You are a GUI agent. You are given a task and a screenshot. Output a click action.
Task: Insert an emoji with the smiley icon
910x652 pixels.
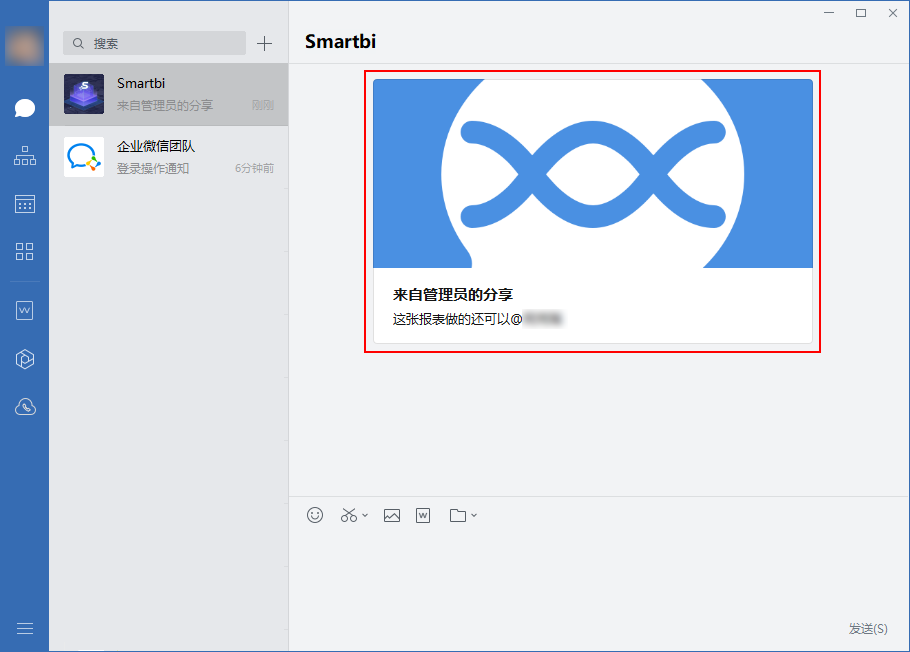tap(315, 515)
